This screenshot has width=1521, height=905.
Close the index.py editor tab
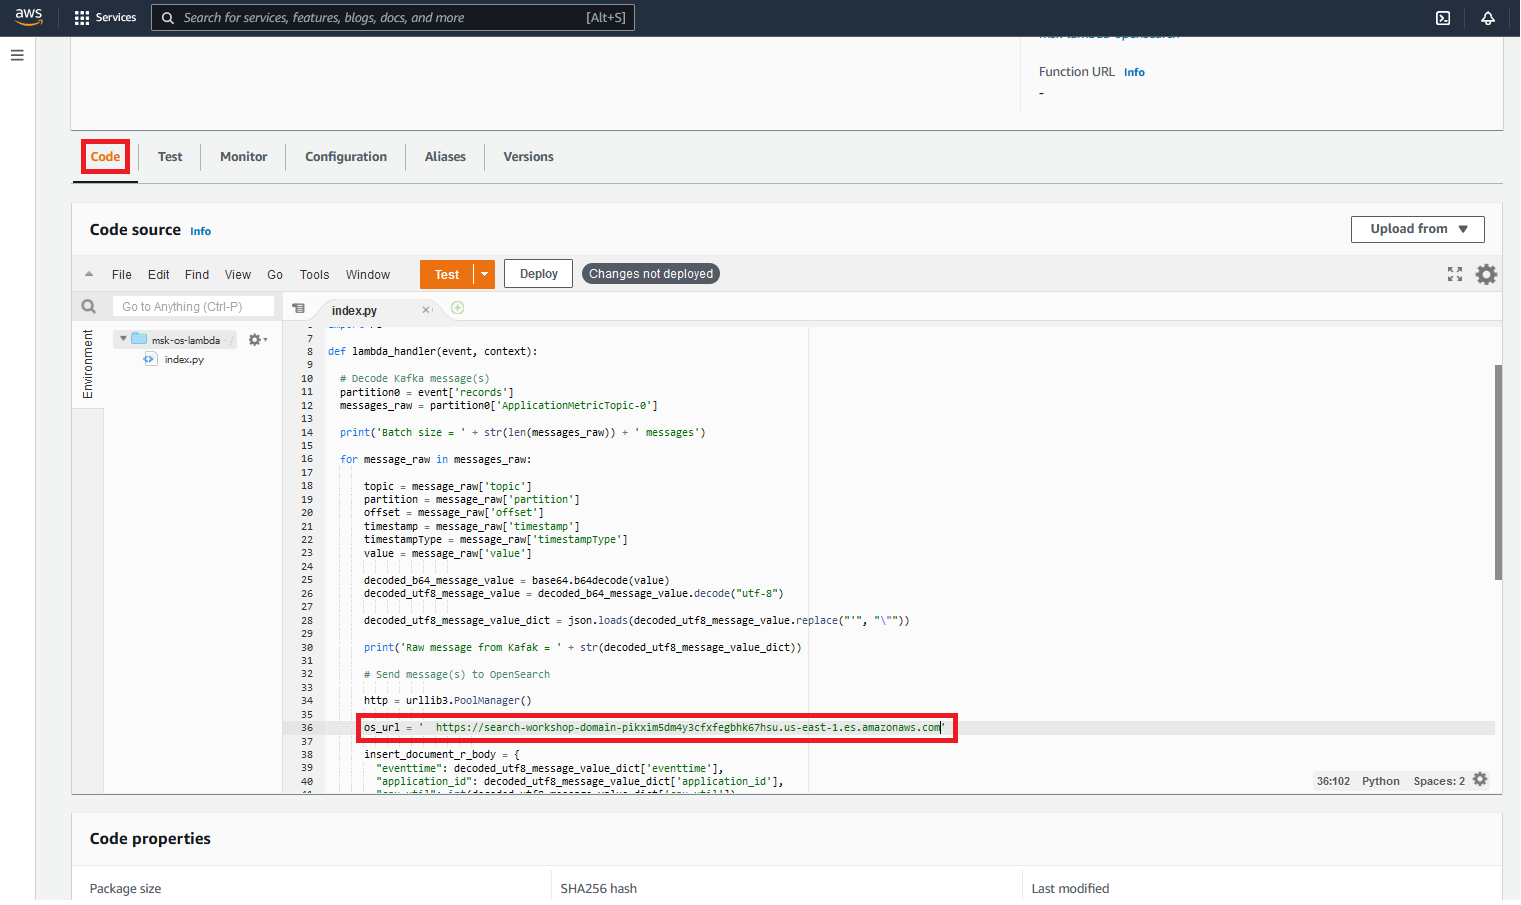(426, 310)
